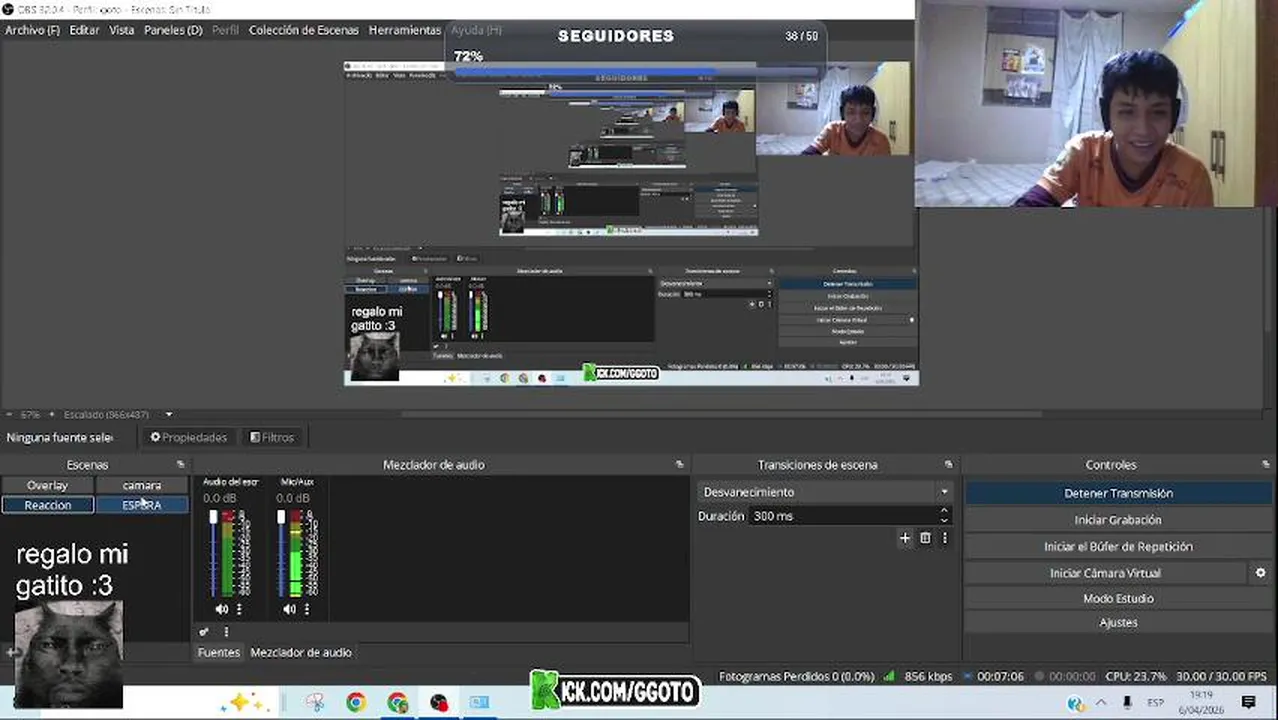Open advanced audio properties gear in mixer toolbar
Image resolution: width=1278 pixels, height=720 pixels.
[x=204, y=632]
